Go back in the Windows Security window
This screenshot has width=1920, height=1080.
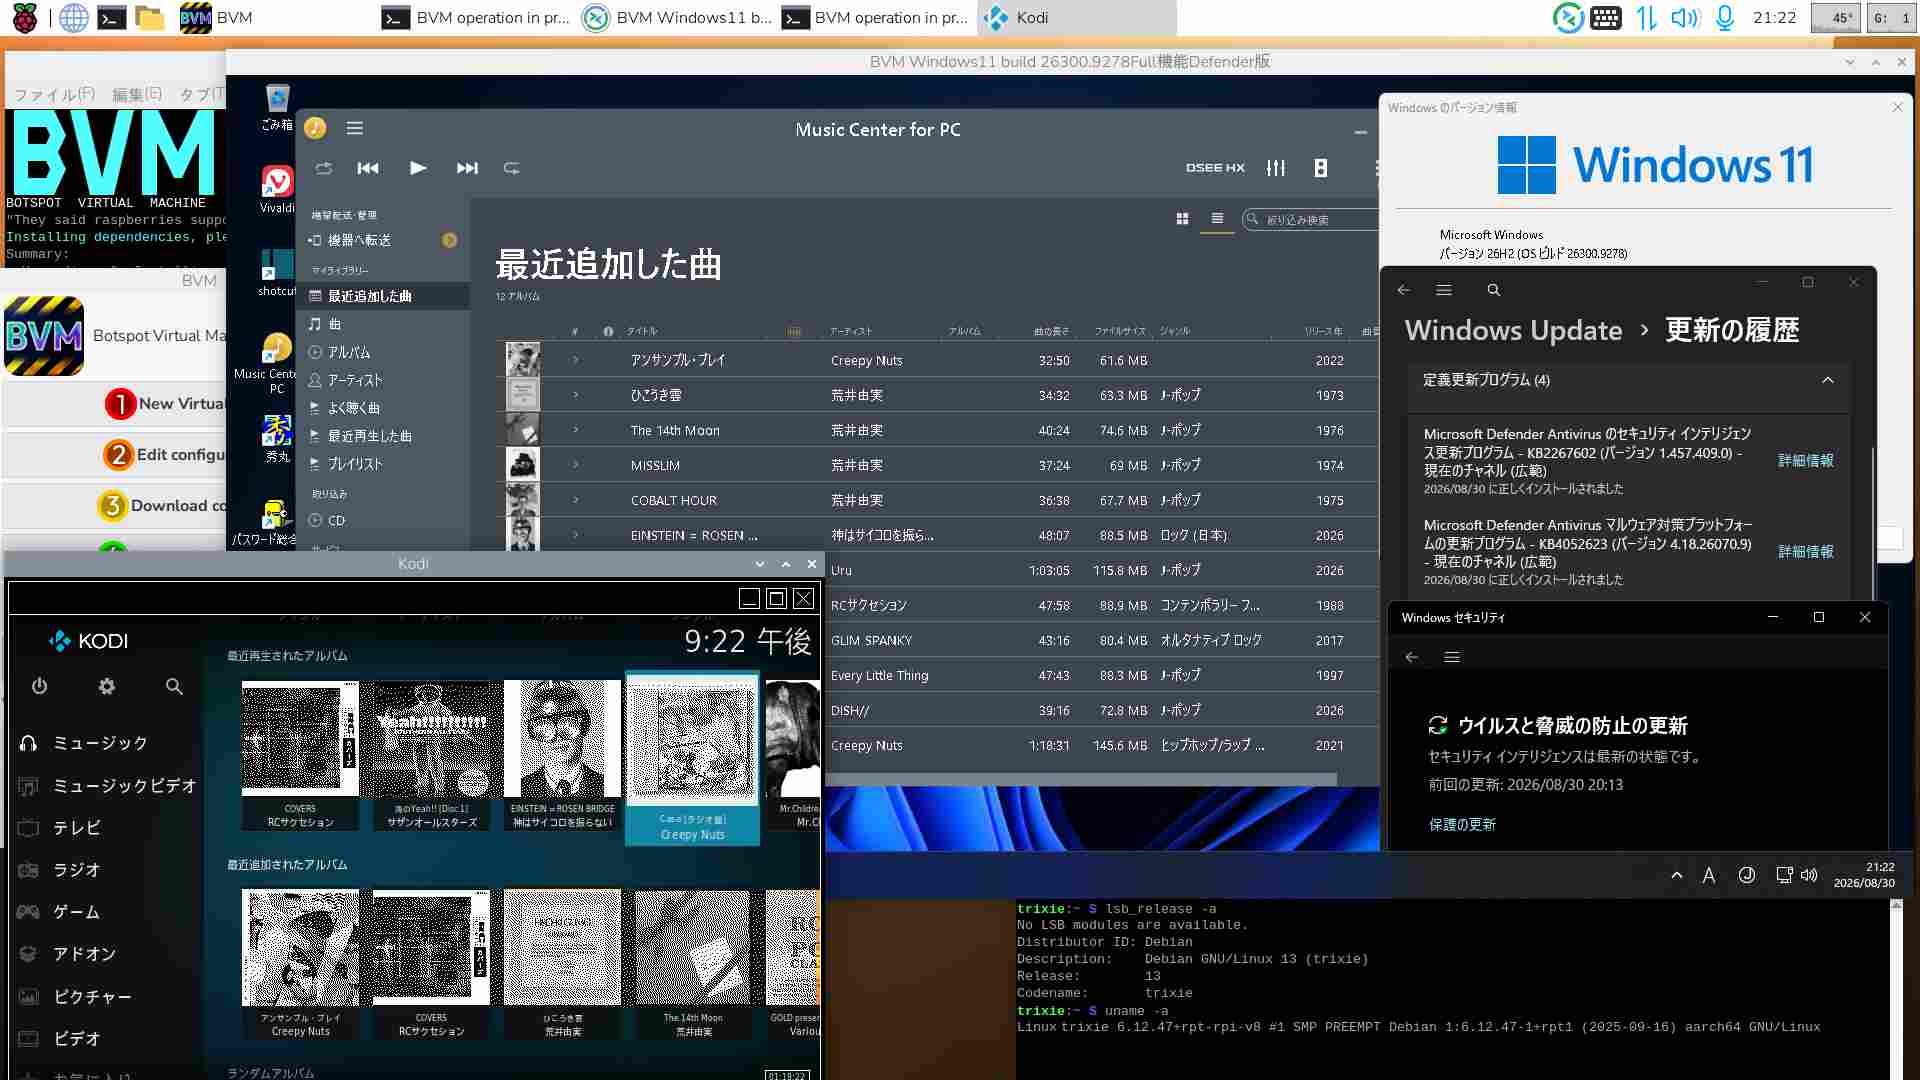point(1412,657)
